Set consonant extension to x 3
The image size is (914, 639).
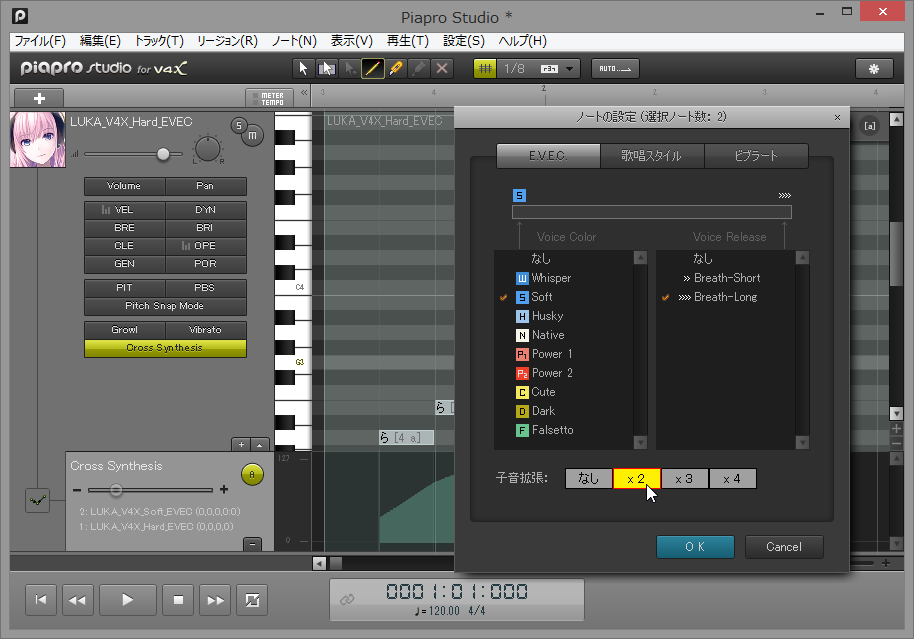click(x=684, y=479)
